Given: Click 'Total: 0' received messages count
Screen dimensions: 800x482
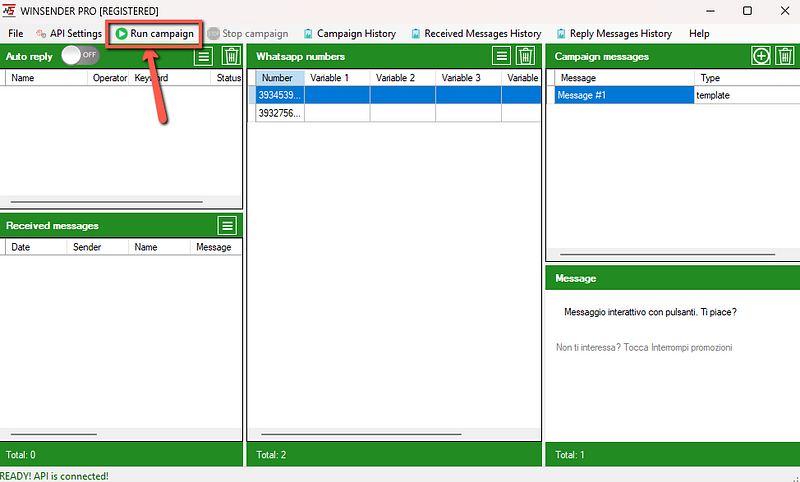Looking at the screenshot, I should (20, 454).
